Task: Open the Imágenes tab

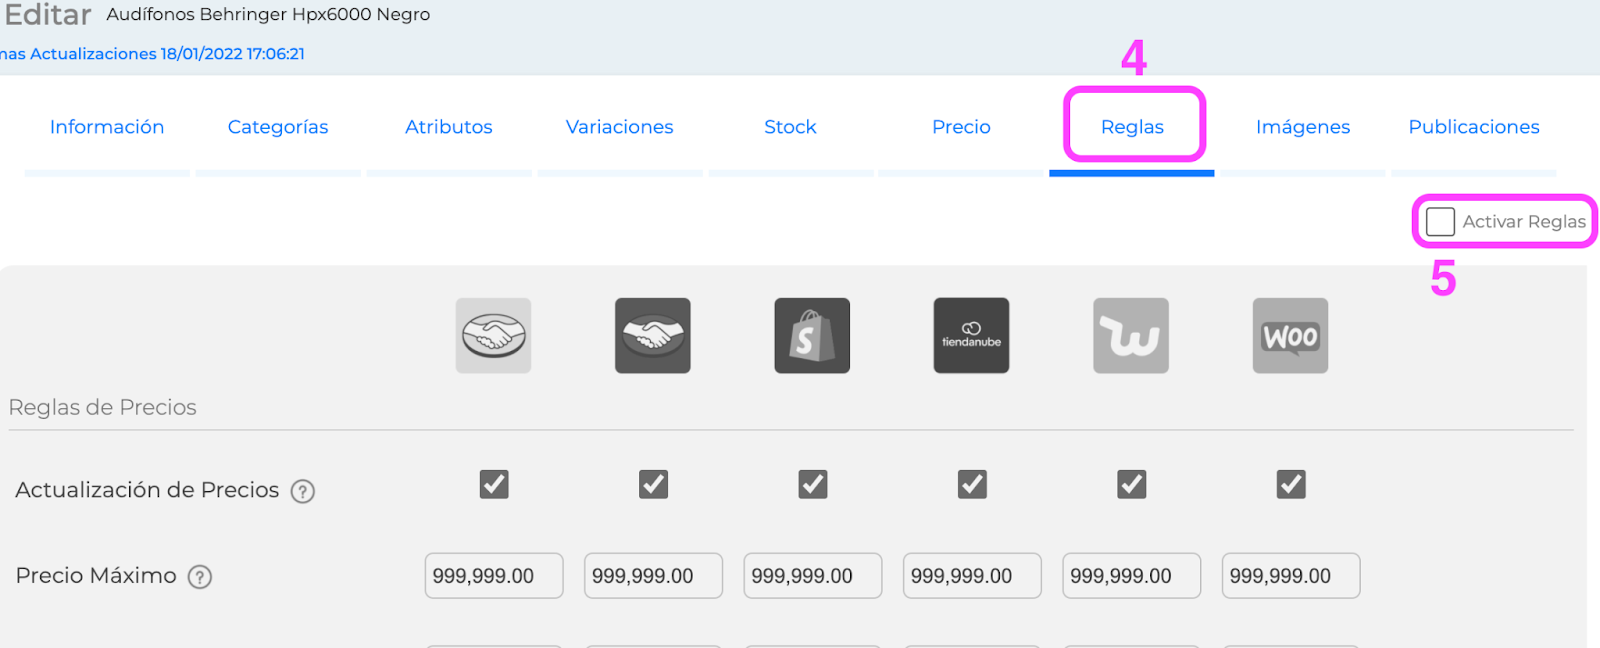Action: (x=1303, y=127)
